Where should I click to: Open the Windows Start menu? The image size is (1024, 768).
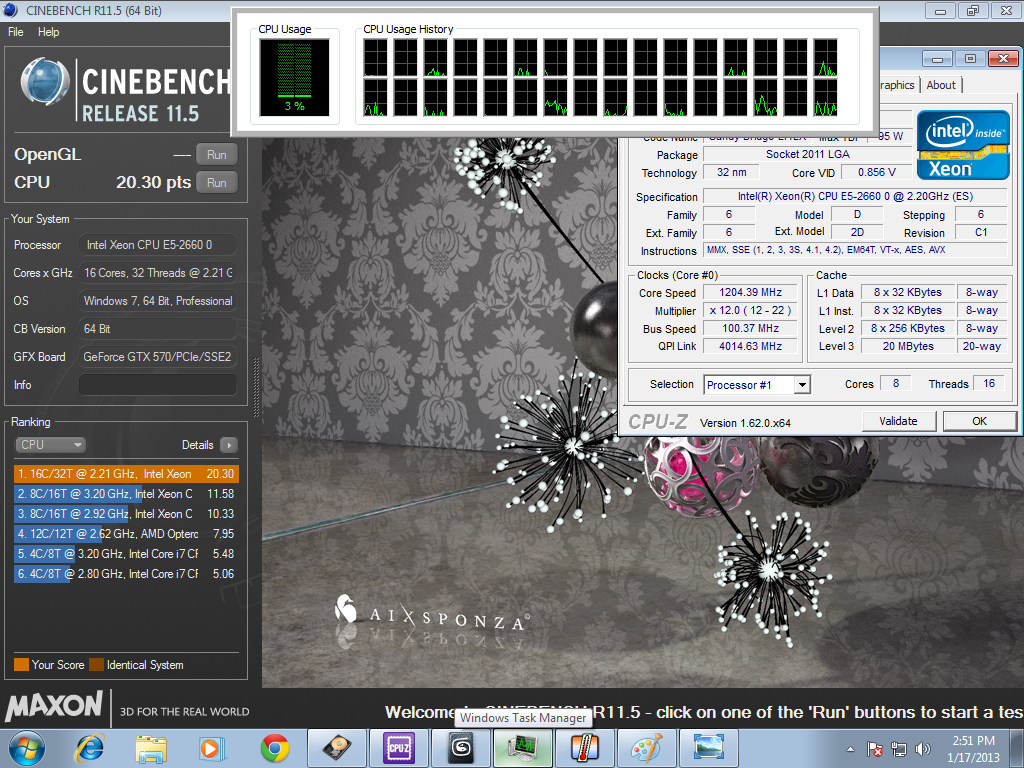pyautogui.click(x=27, y=748)
